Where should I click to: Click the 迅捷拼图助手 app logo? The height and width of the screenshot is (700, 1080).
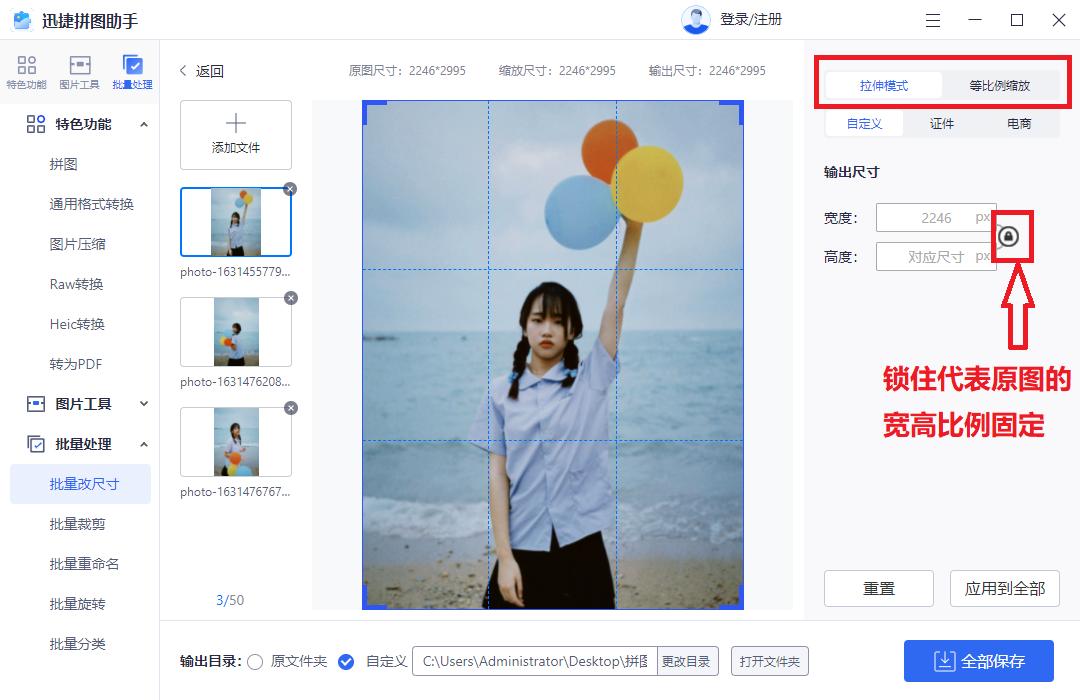point(23,21)
